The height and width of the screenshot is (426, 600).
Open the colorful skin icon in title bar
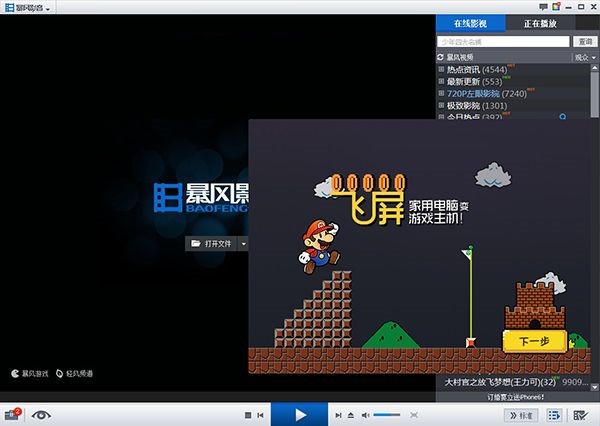(555, 7)
